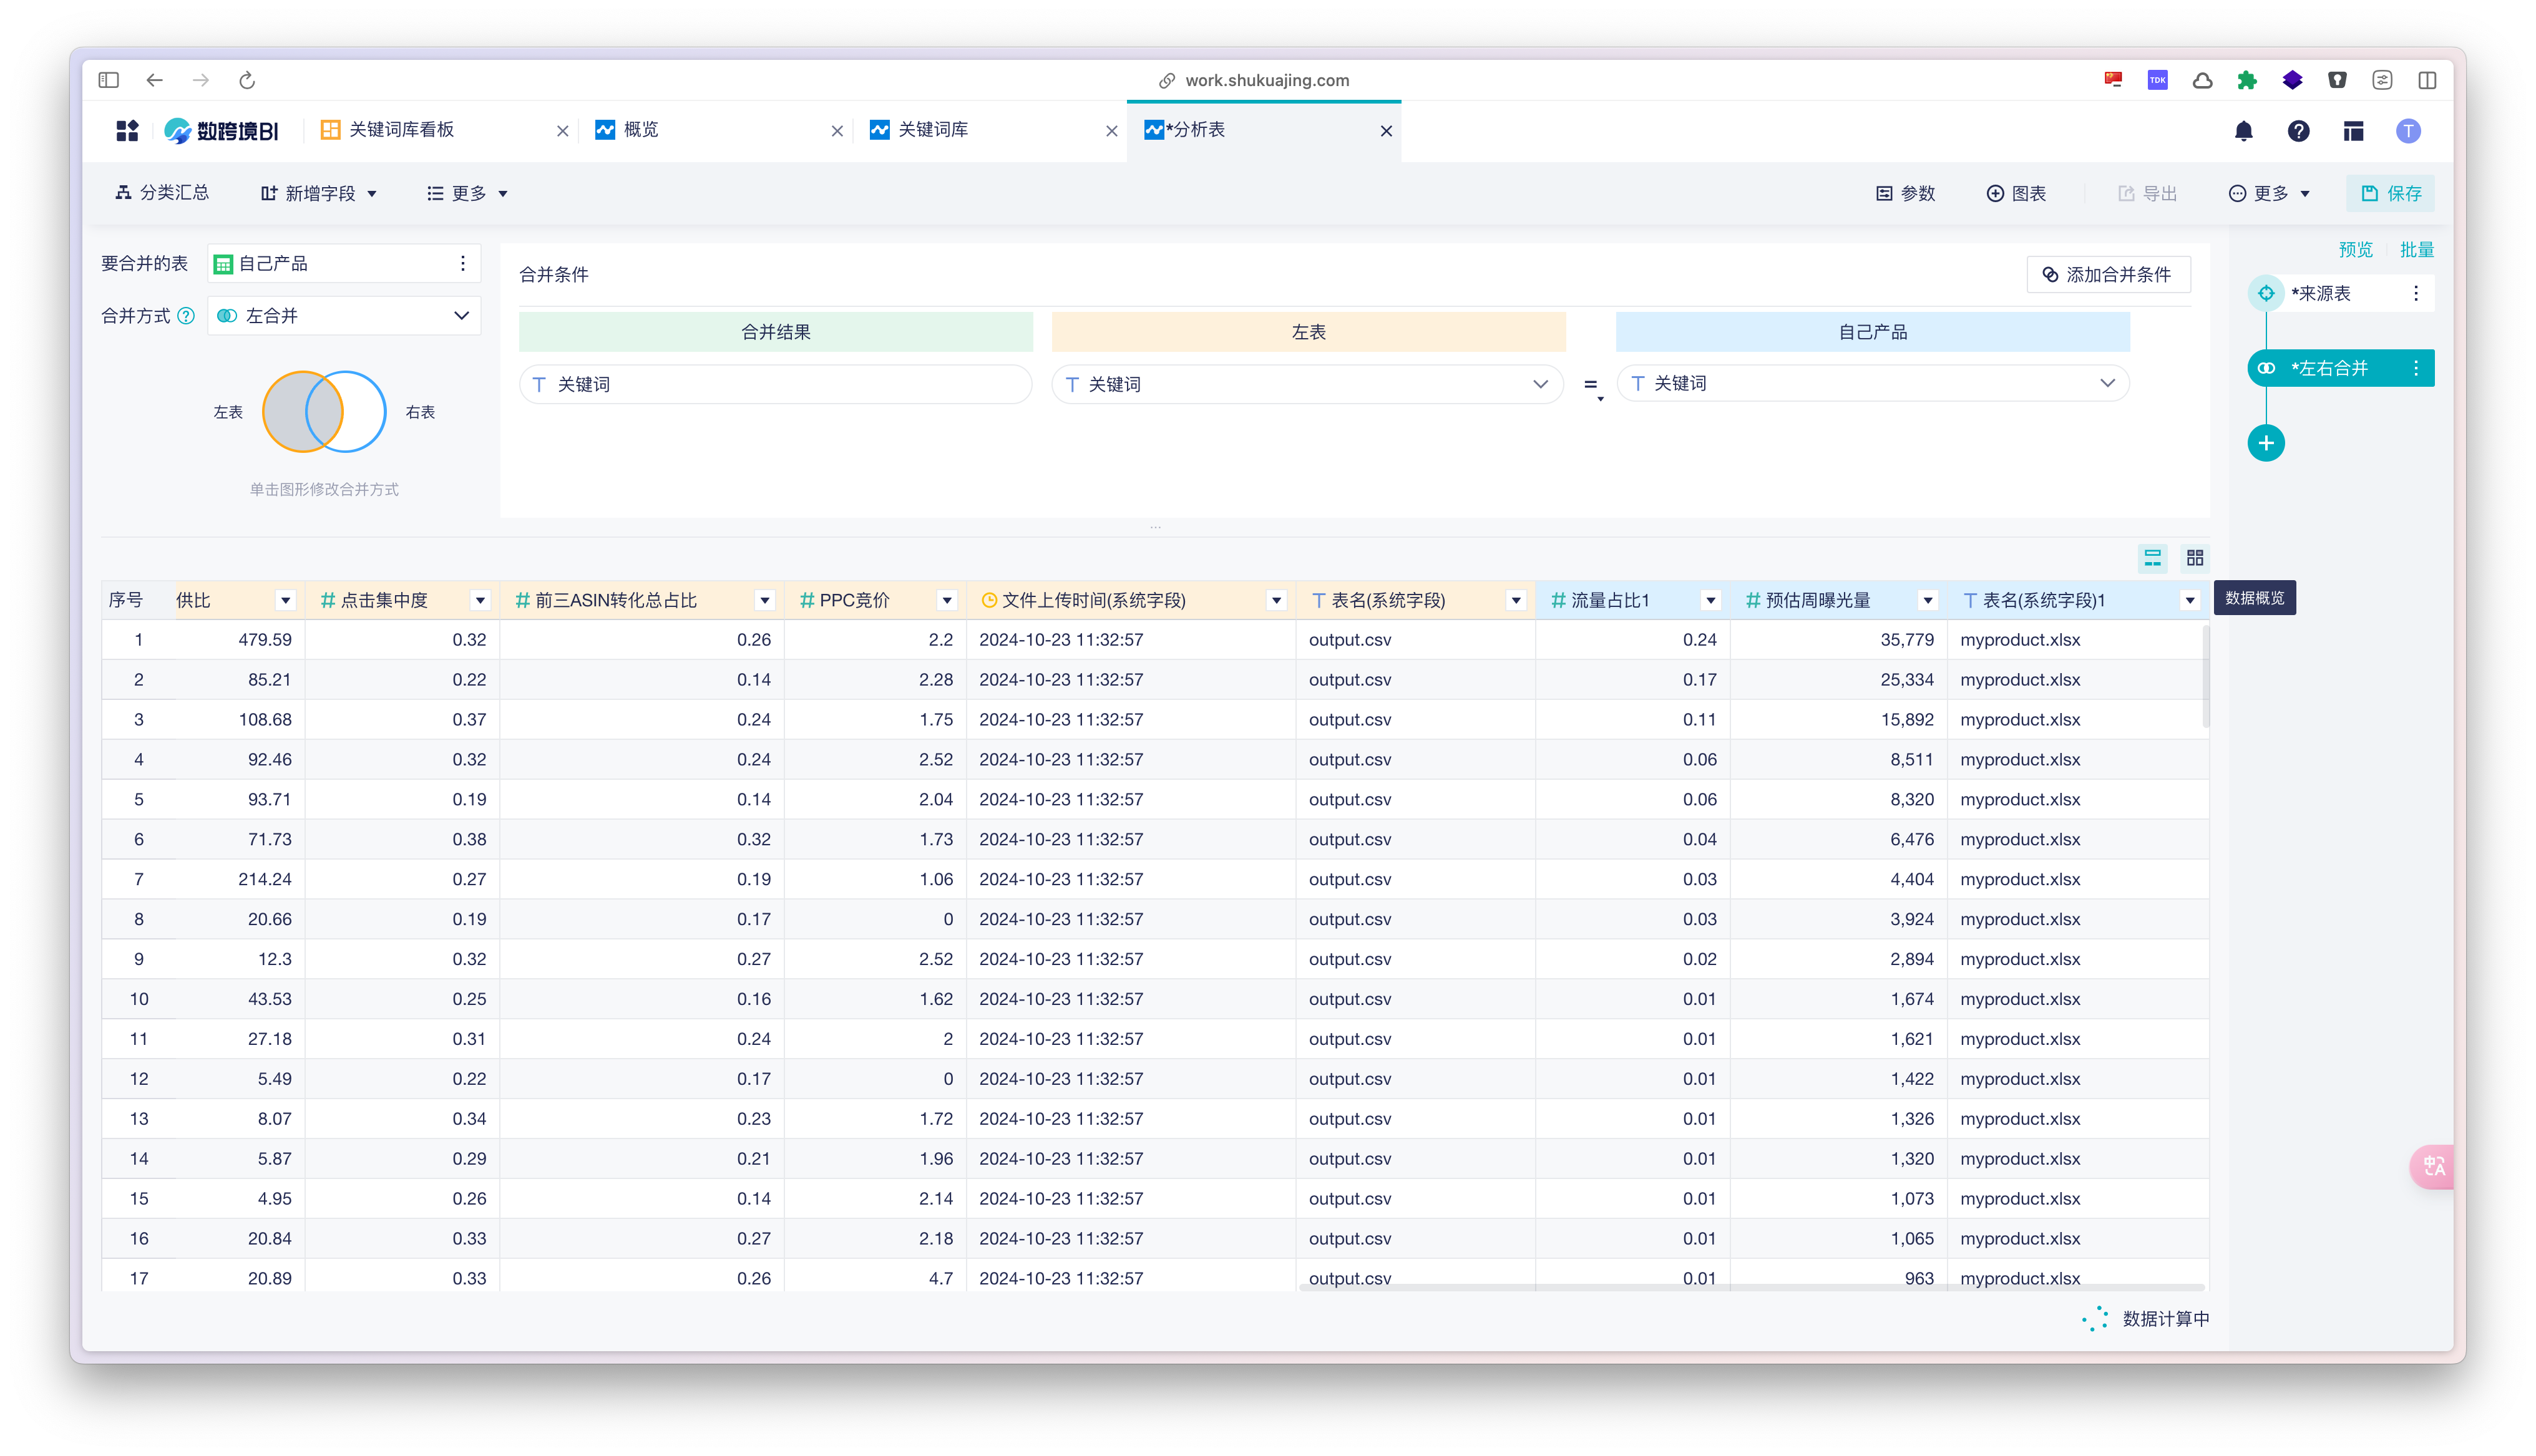Open options menu for 来源表 step
The width and height of the screenshot is (2536, 1456).
(2416, 293)
